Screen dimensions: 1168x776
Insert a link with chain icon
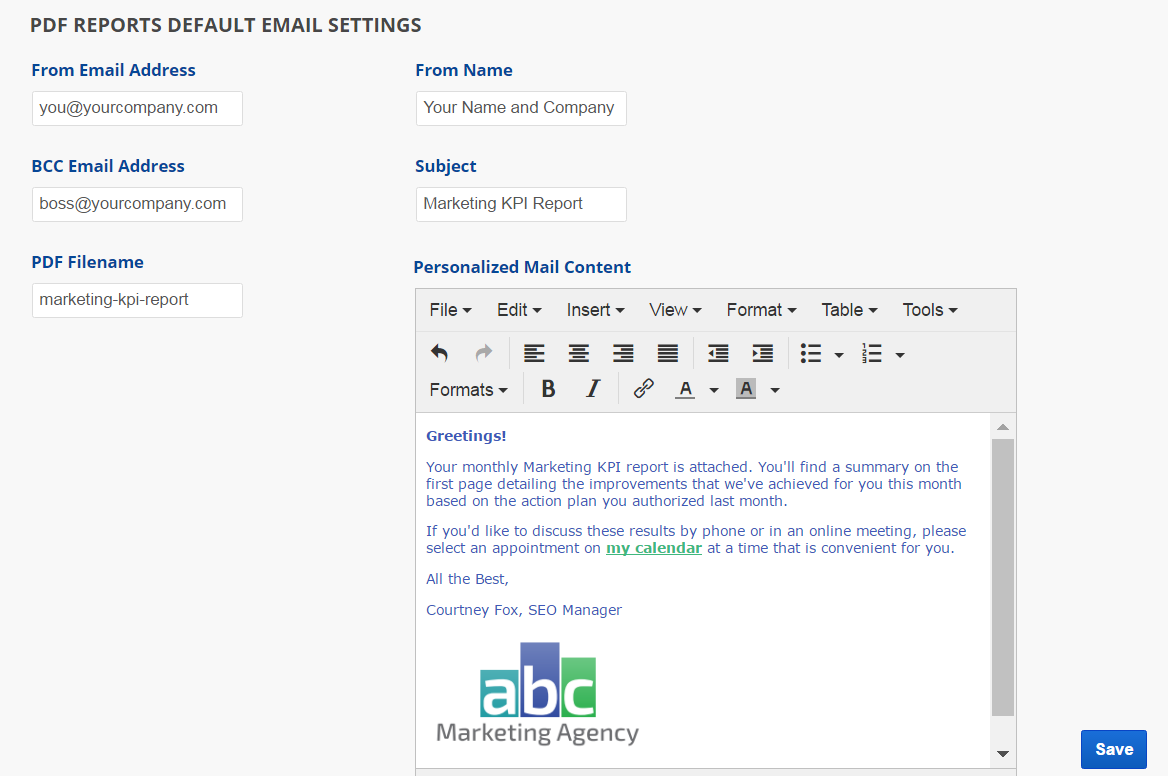click(644, 389)
